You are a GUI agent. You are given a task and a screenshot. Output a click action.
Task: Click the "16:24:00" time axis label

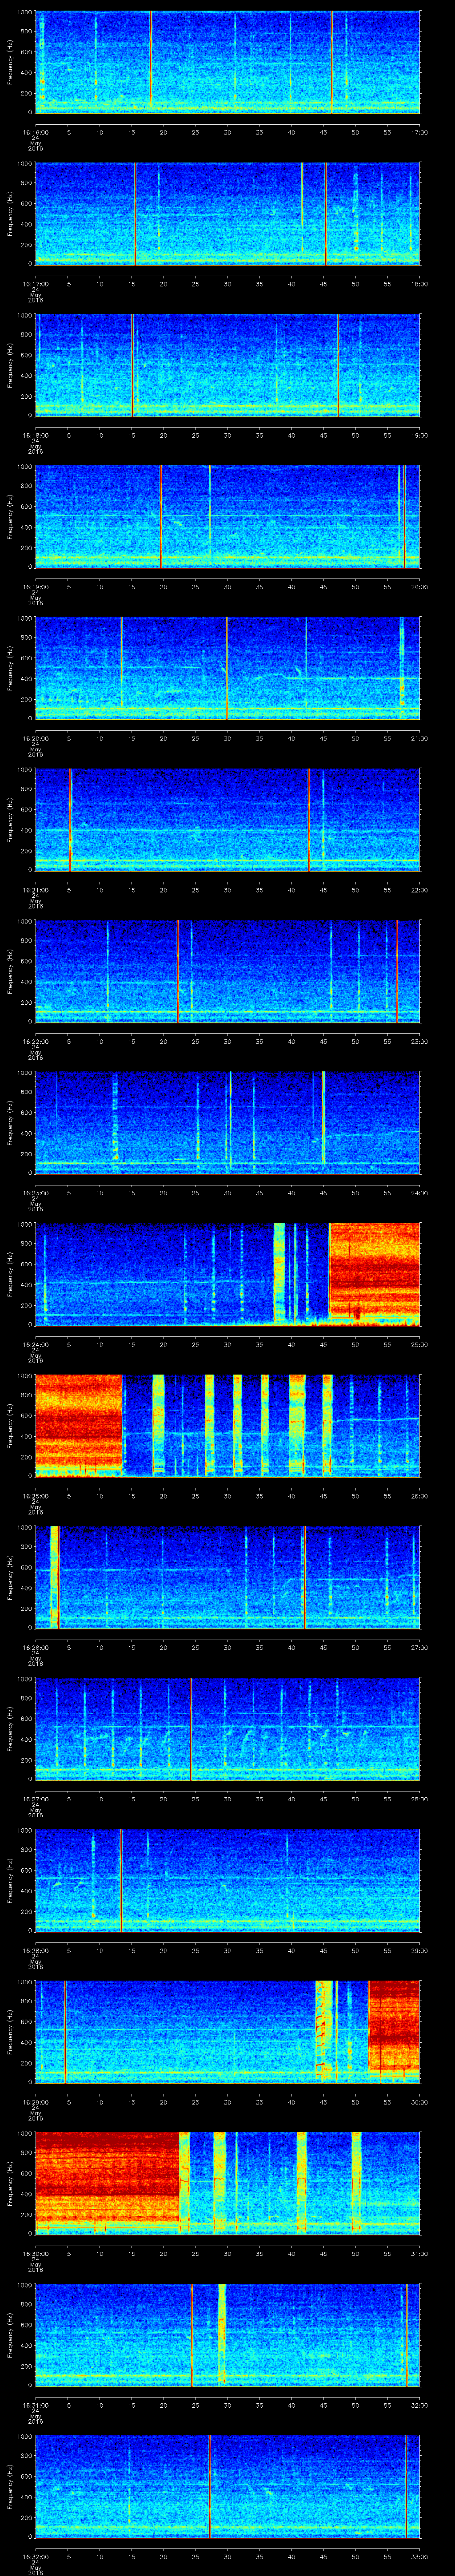pos(36,1344)
